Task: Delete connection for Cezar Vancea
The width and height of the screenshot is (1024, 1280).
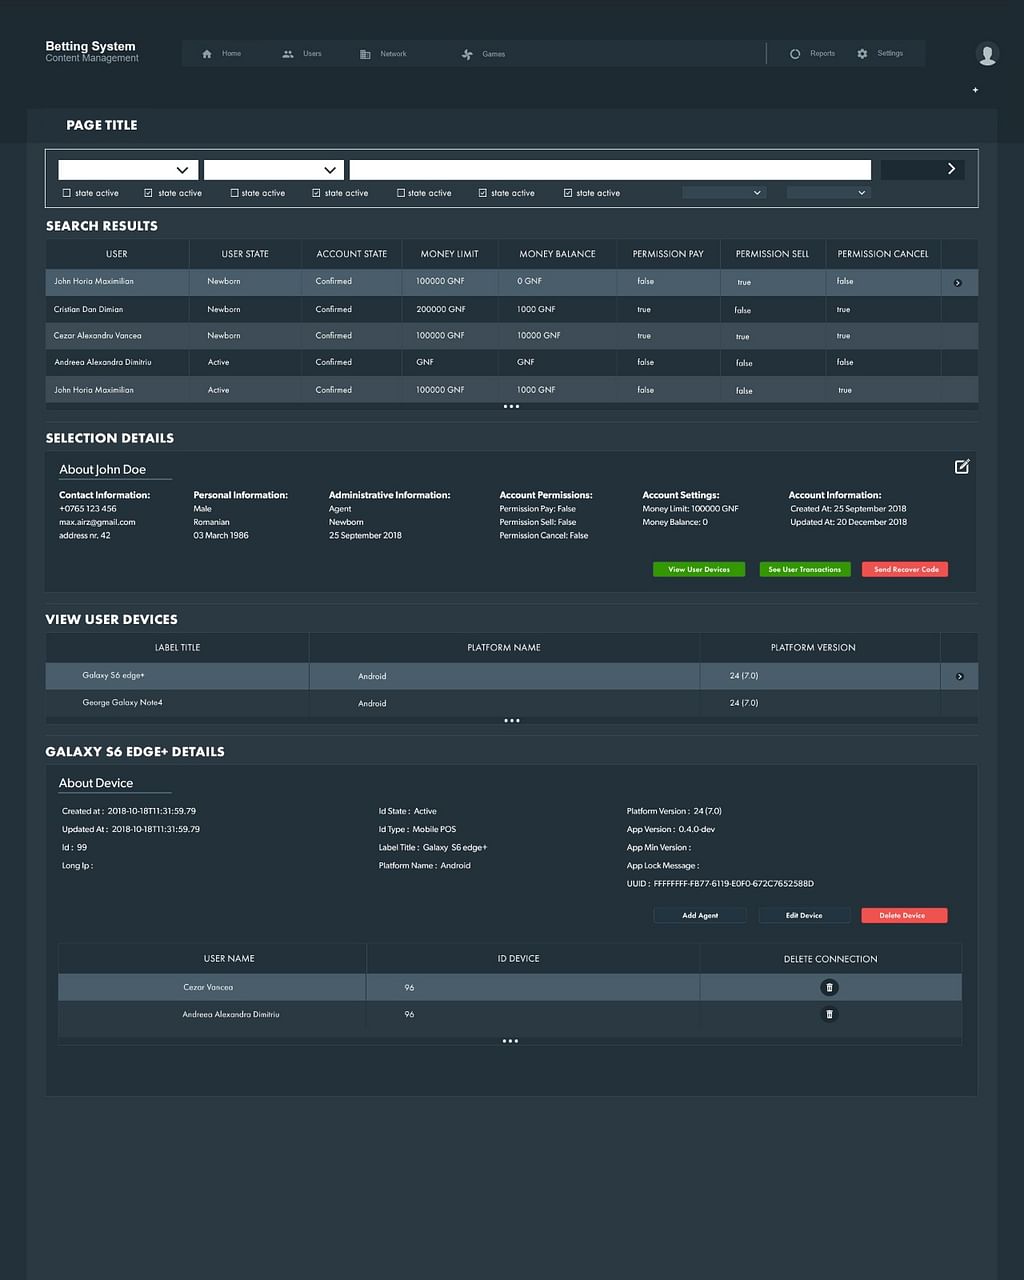Action: (828, 988)
